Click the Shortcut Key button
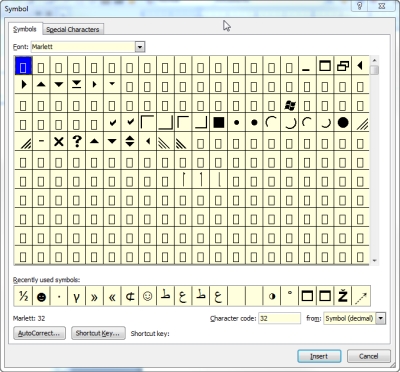The image size is (400, 372). pyautogui.click(x=98, y=333)
